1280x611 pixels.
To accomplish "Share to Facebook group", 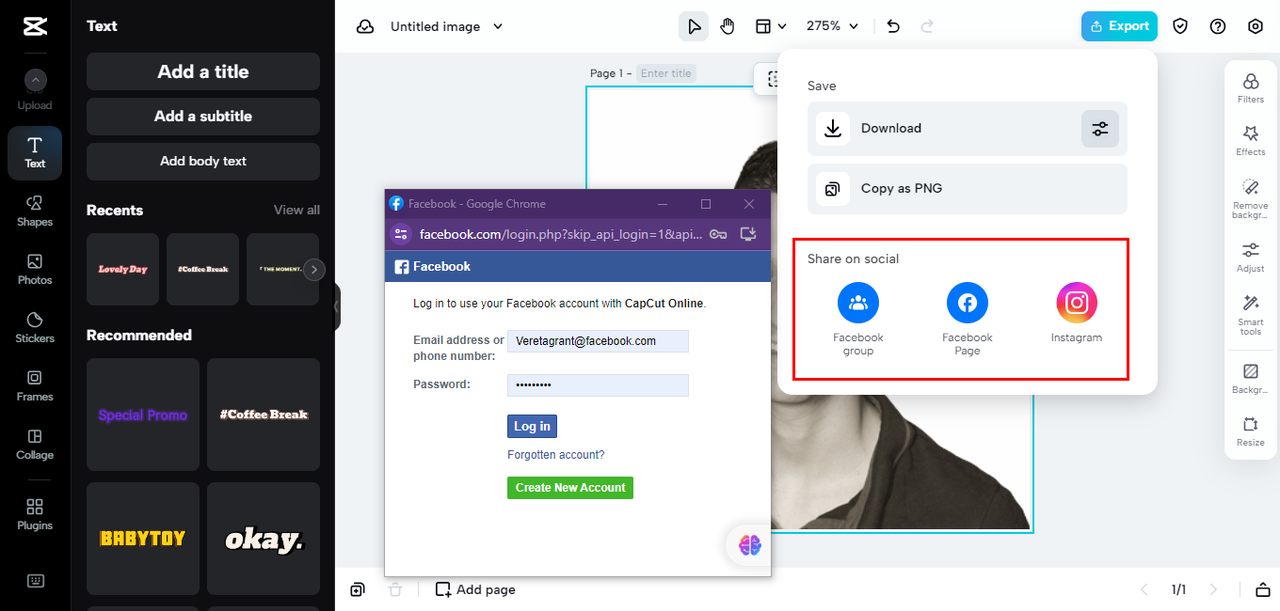I will (x=858, y=319).
